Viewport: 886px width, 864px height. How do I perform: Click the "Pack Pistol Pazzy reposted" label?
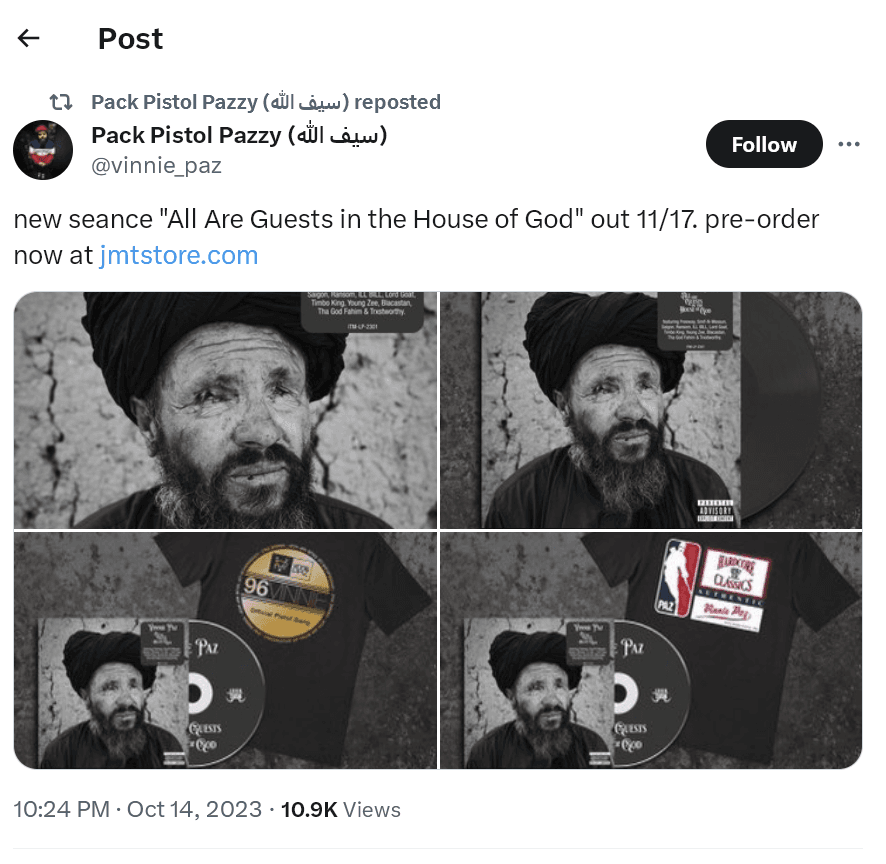point(265,102)
